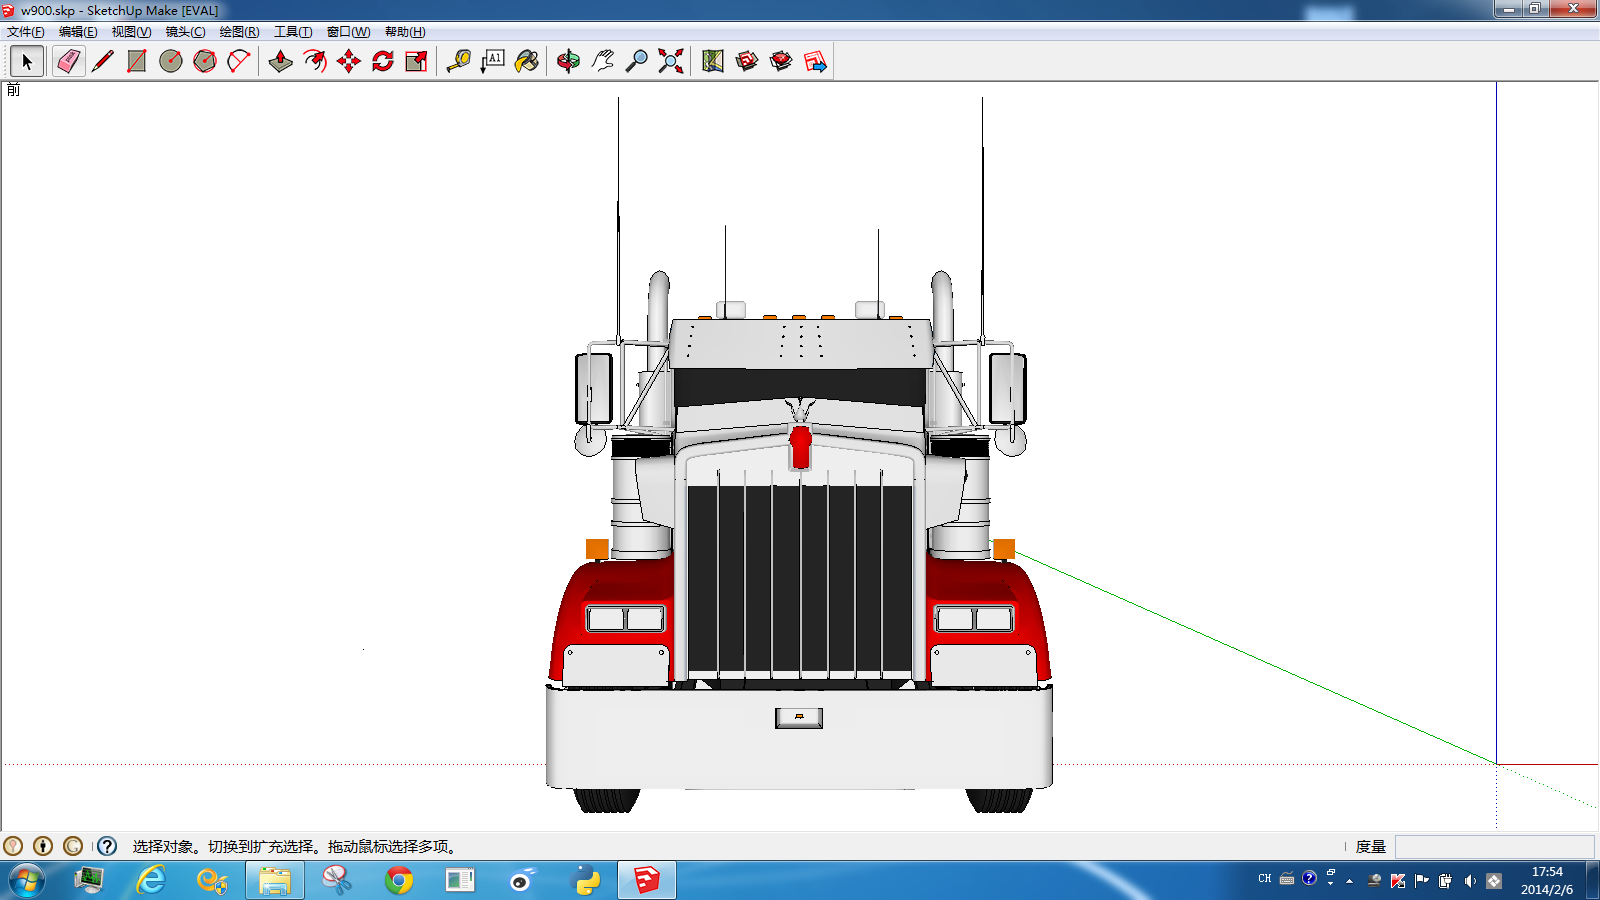Activate the Rectangle drawing tool
Screen dimensions: 1600x900
(137, 62)
